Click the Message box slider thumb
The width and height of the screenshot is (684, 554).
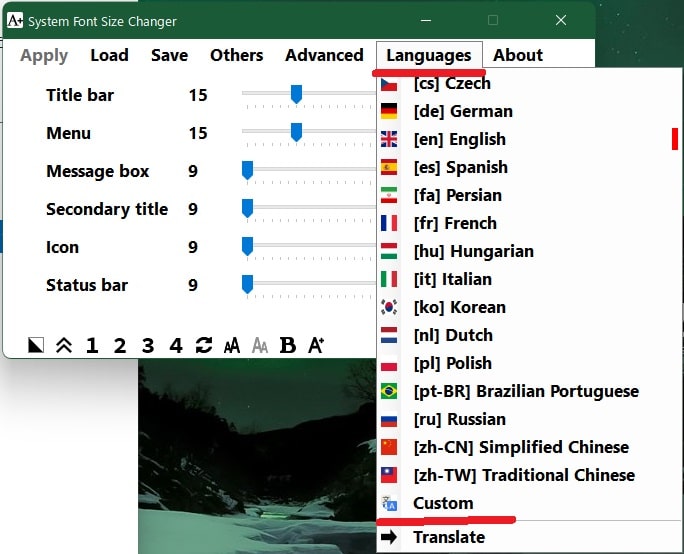click(x=247, y=170)
